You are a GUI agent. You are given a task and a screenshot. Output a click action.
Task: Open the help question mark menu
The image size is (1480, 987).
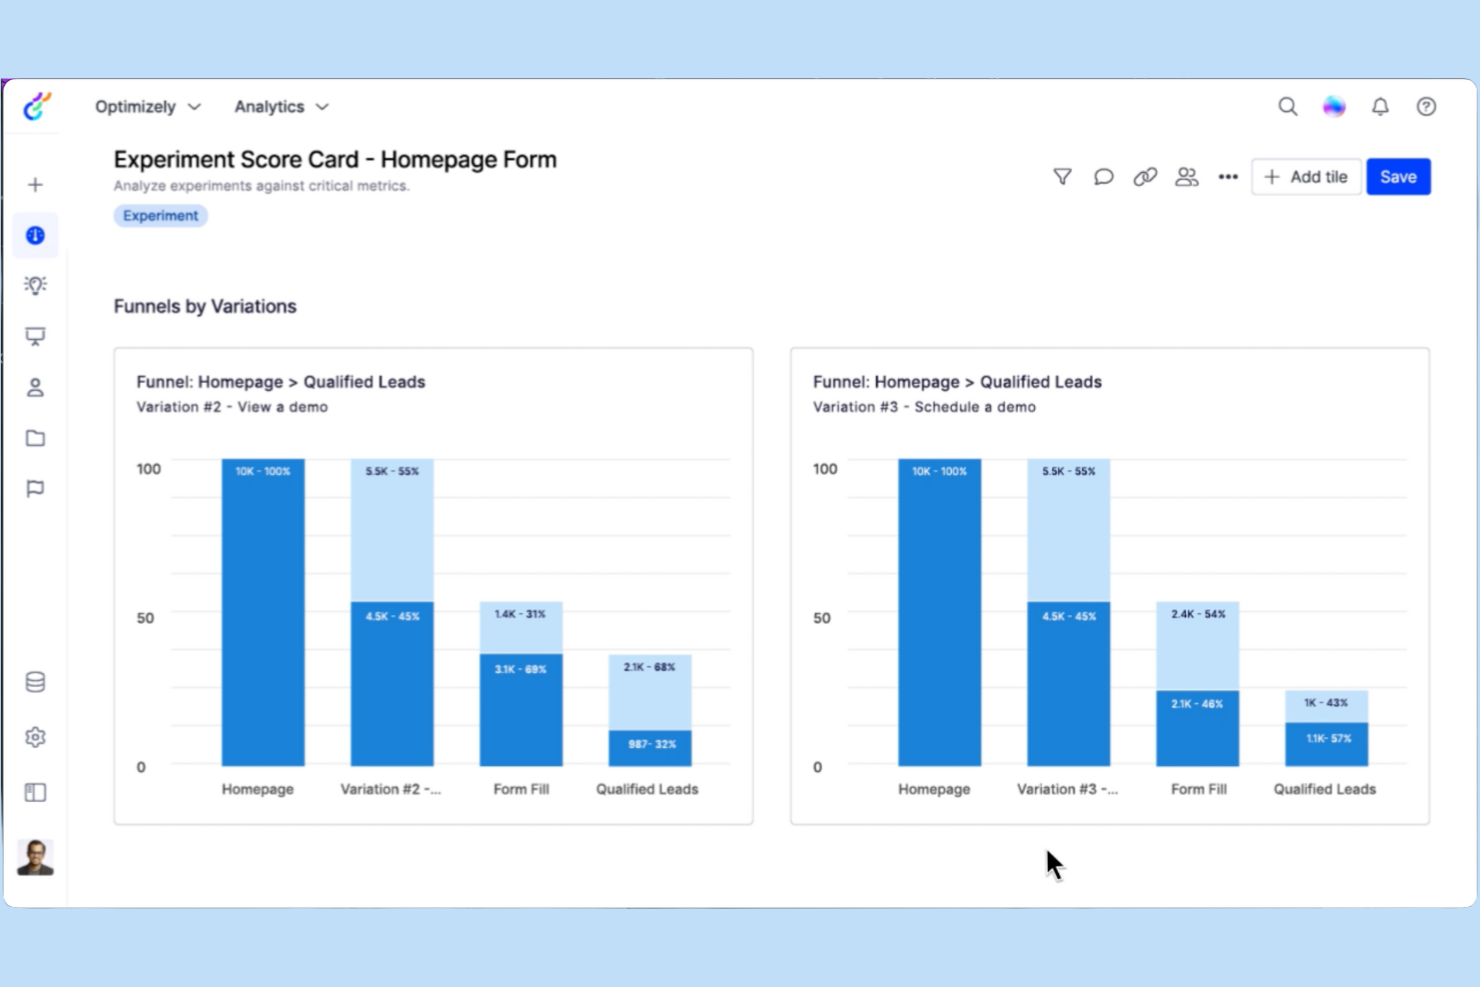(x=1426, y=106)
